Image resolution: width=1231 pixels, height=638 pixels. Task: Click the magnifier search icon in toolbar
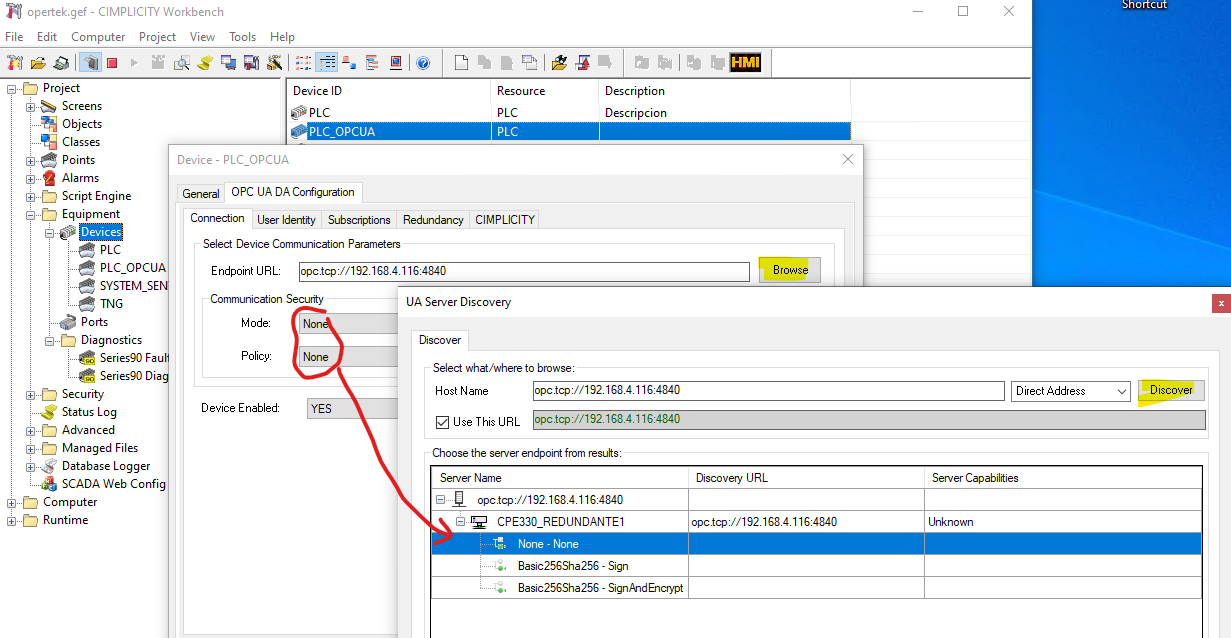182,62
